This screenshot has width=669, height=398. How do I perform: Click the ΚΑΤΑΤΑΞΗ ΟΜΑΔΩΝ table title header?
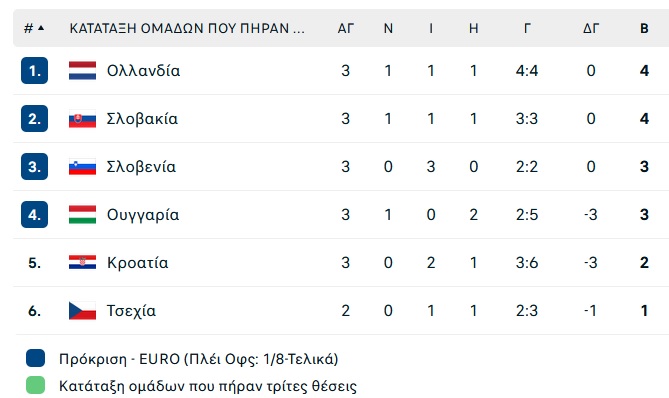[x=187, y=28]
